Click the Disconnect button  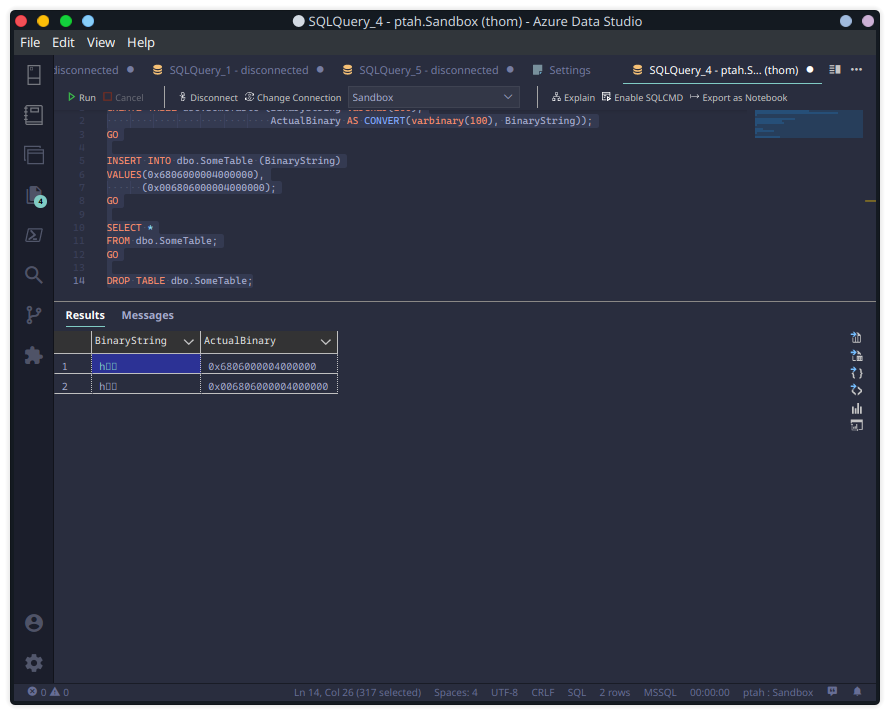point(208,98)
